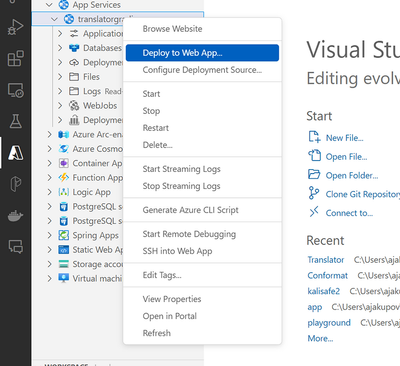
Task: Select Edit Tags menu item
Action: 202,275
